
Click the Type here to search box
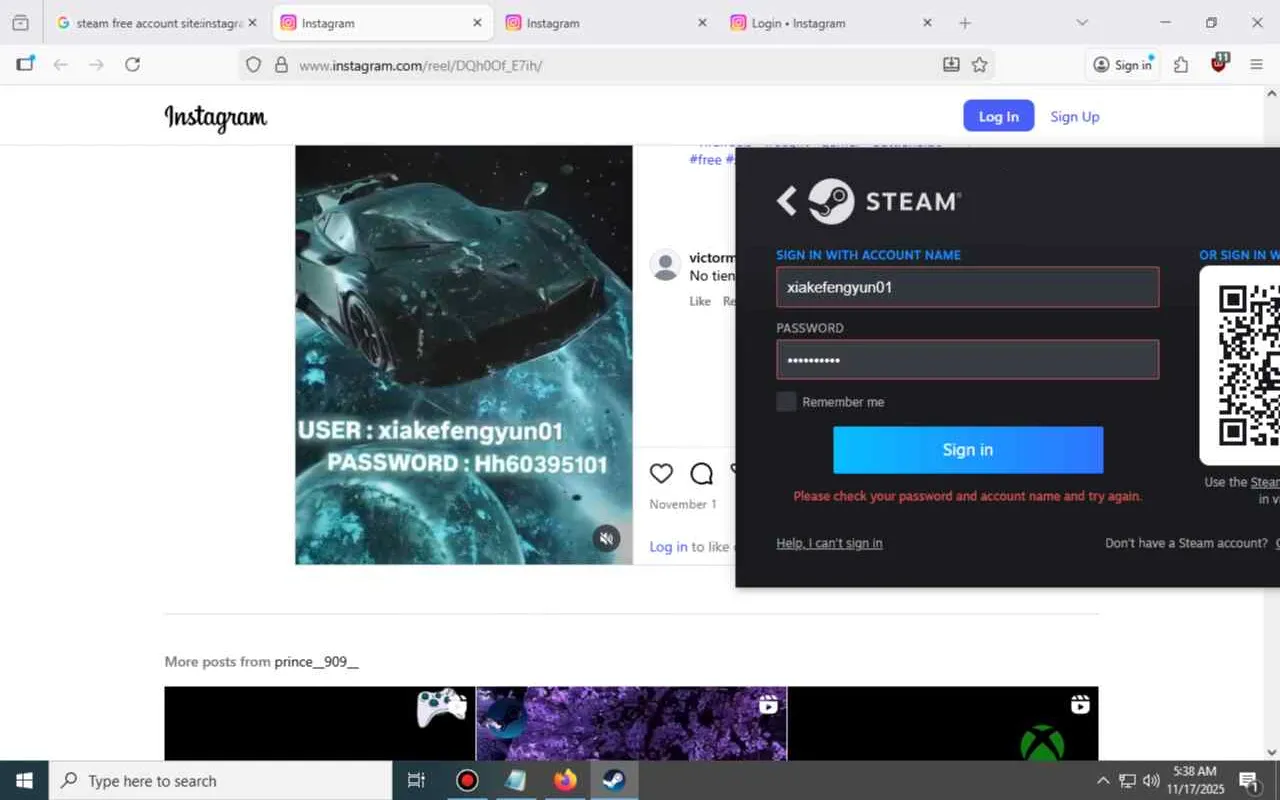click(x=220, y=781)
